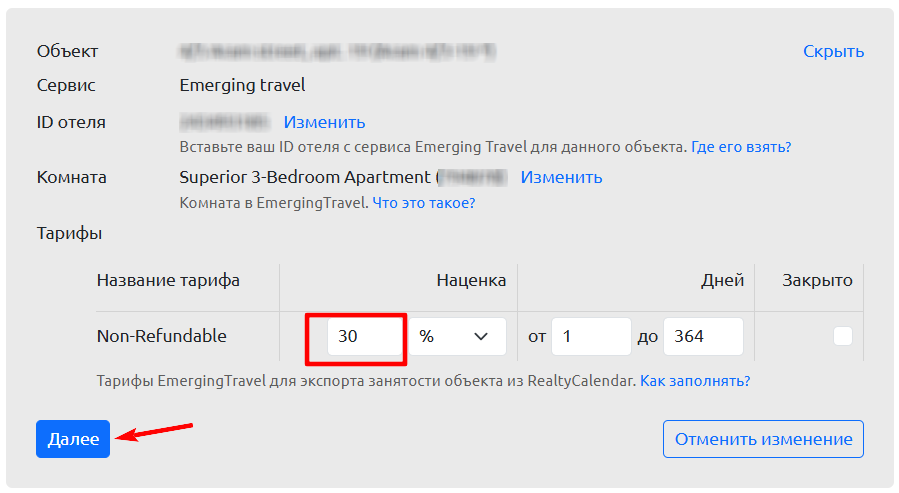Click Изменить next to the room name

click(x=561, y=177)
